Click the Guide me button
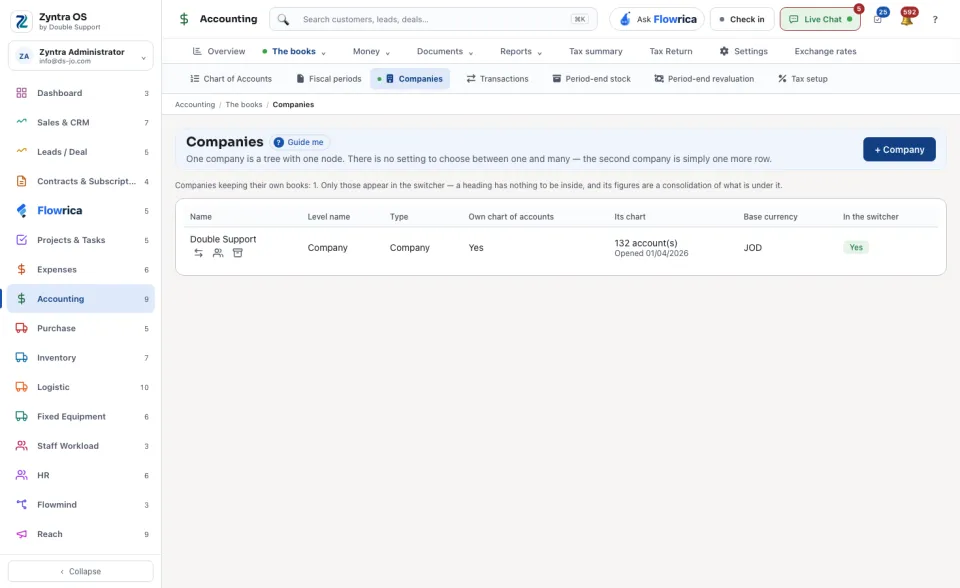Viewport: 960px width, 588px height. (299, 142)
